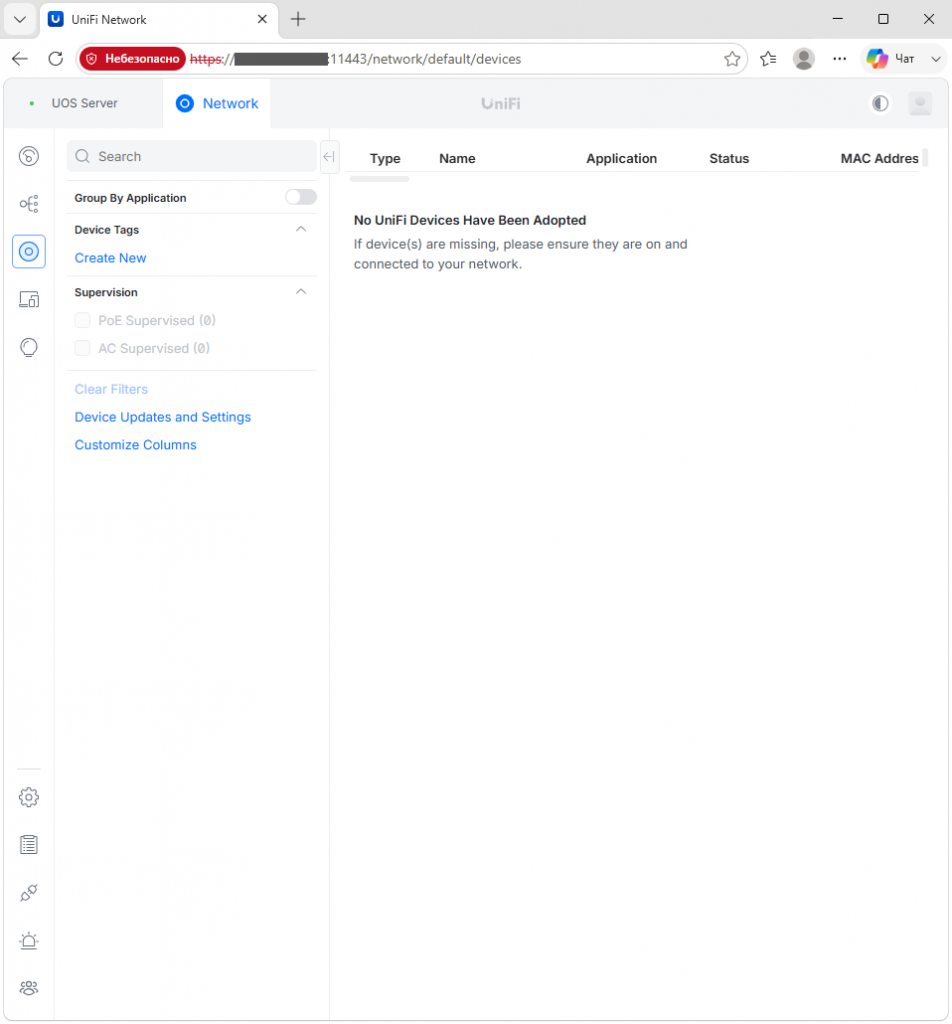Click the Небезопасно security warning badge
Screen dimensions: 952x1024
[133, 59]
